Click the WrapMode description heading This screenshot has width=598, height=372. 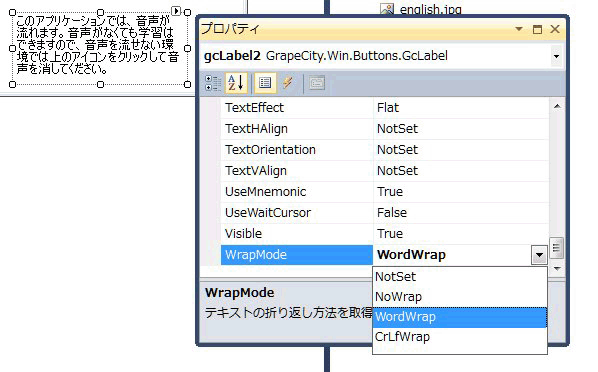[x=240, y=293]
